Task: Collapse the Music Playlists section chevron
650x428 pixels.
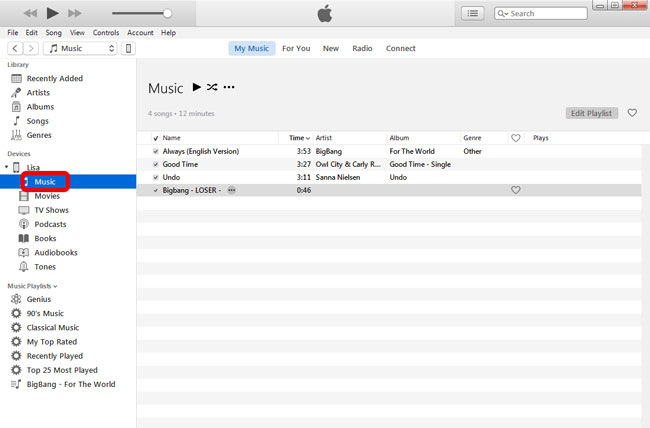Action: tap(55, 286)
